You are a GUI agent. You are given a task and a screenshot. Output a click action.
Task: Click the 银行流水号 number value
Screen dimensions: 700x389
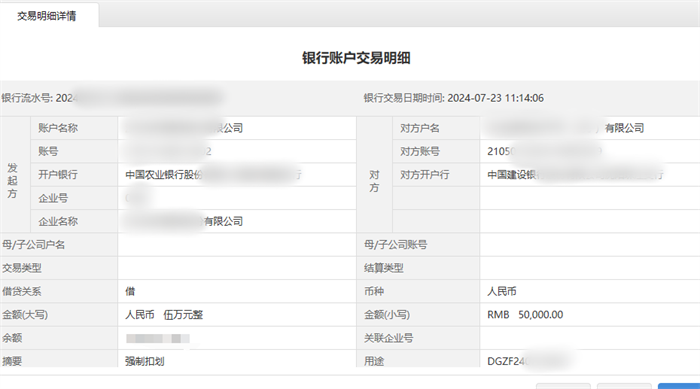(139, 98)
